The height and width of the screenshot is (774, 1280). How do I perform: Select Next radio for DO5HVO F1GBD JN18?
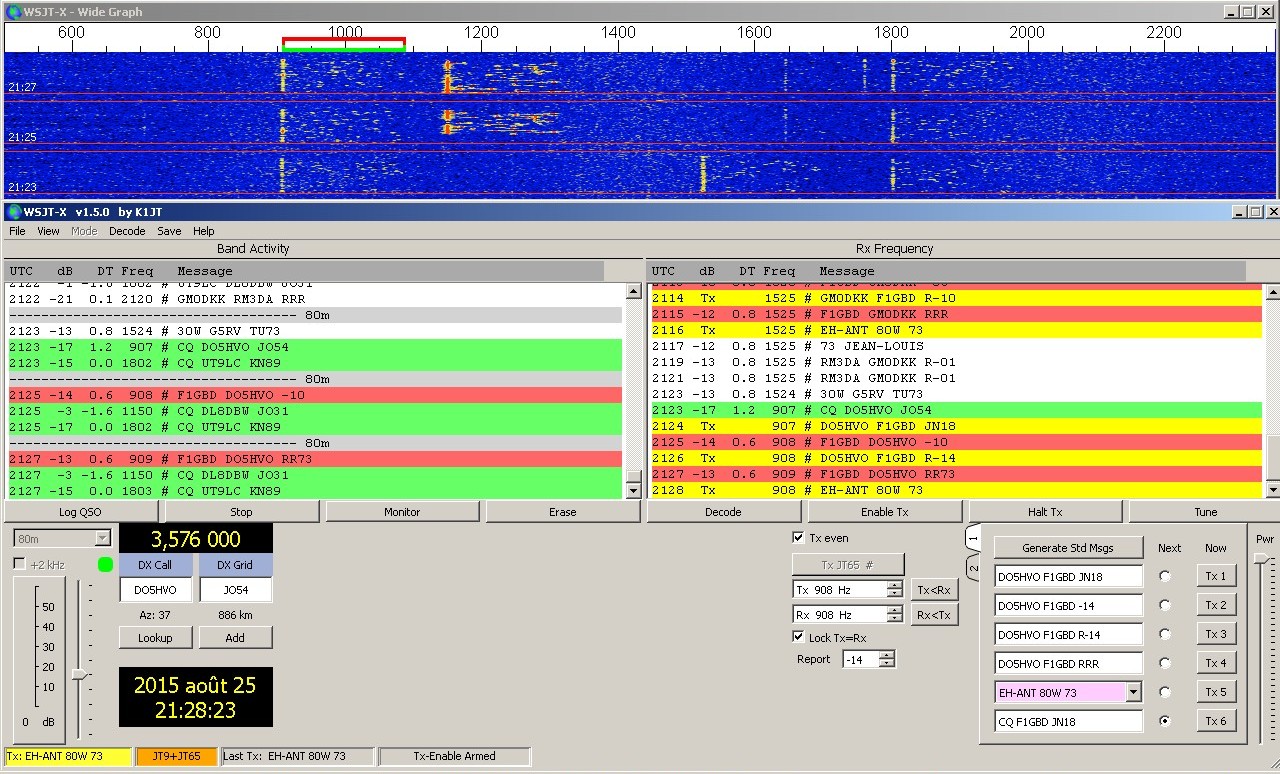click(1164, 576)
